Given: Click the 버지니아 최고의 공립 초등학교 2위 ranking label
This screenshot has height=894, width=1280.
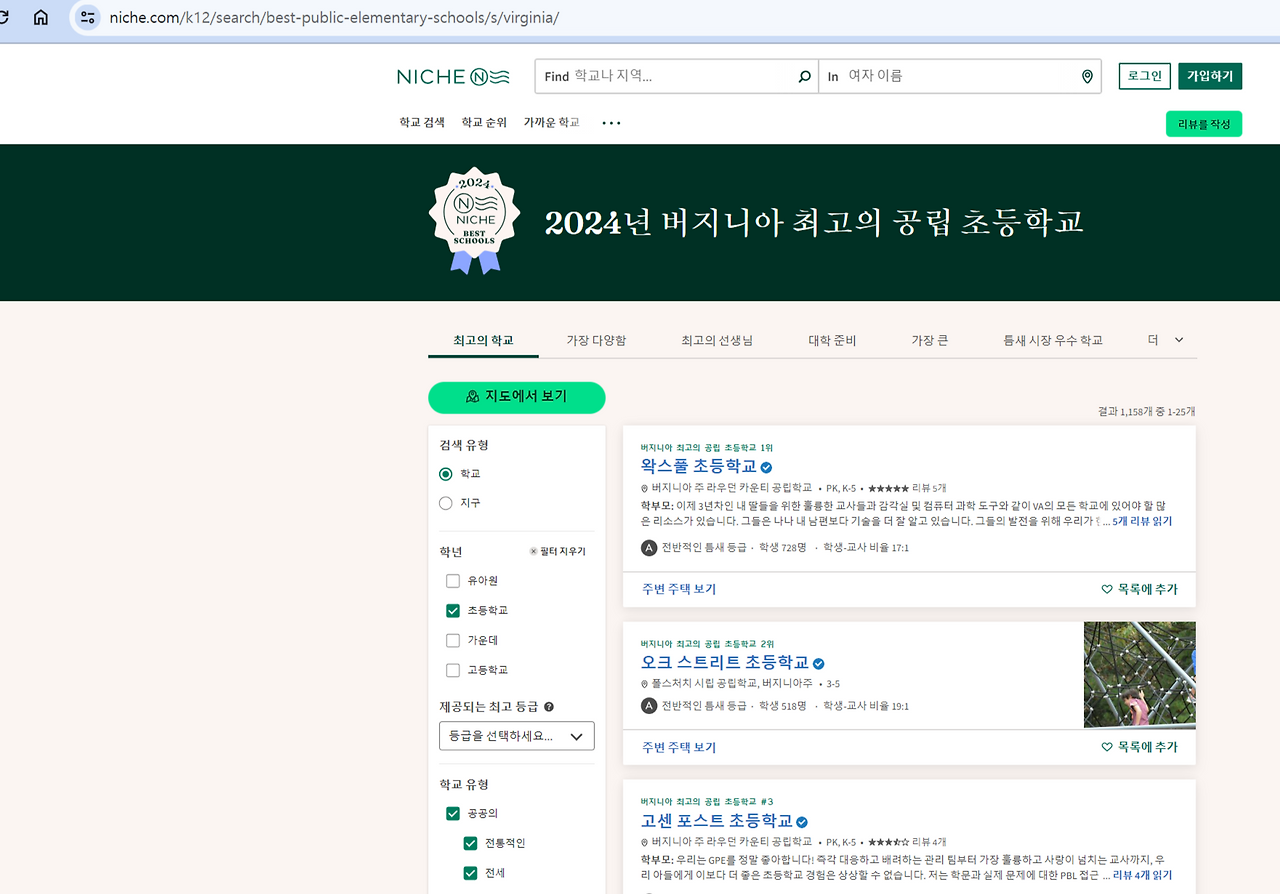Looking at the screenshot, I should 707,644.
